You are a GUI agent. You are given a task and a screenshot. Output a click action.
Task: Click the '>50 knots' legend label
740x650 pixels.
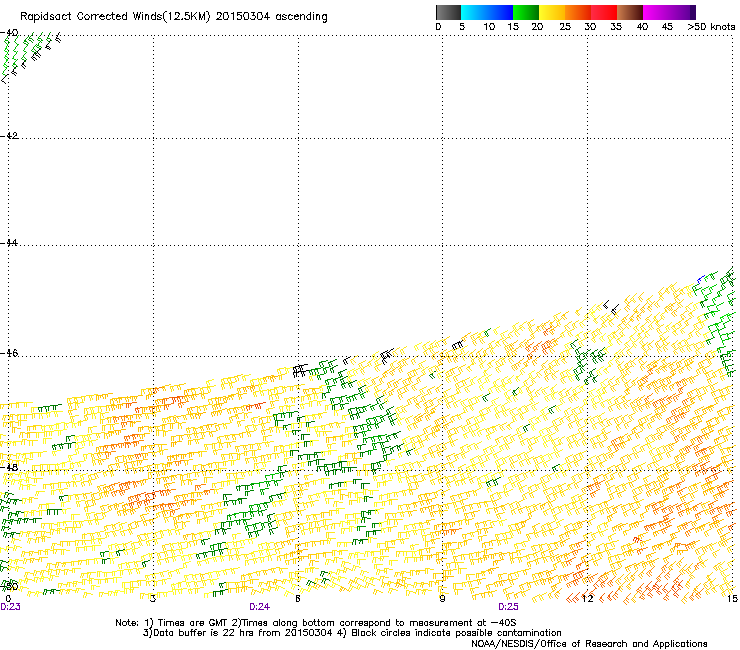(x=711, y=27)
